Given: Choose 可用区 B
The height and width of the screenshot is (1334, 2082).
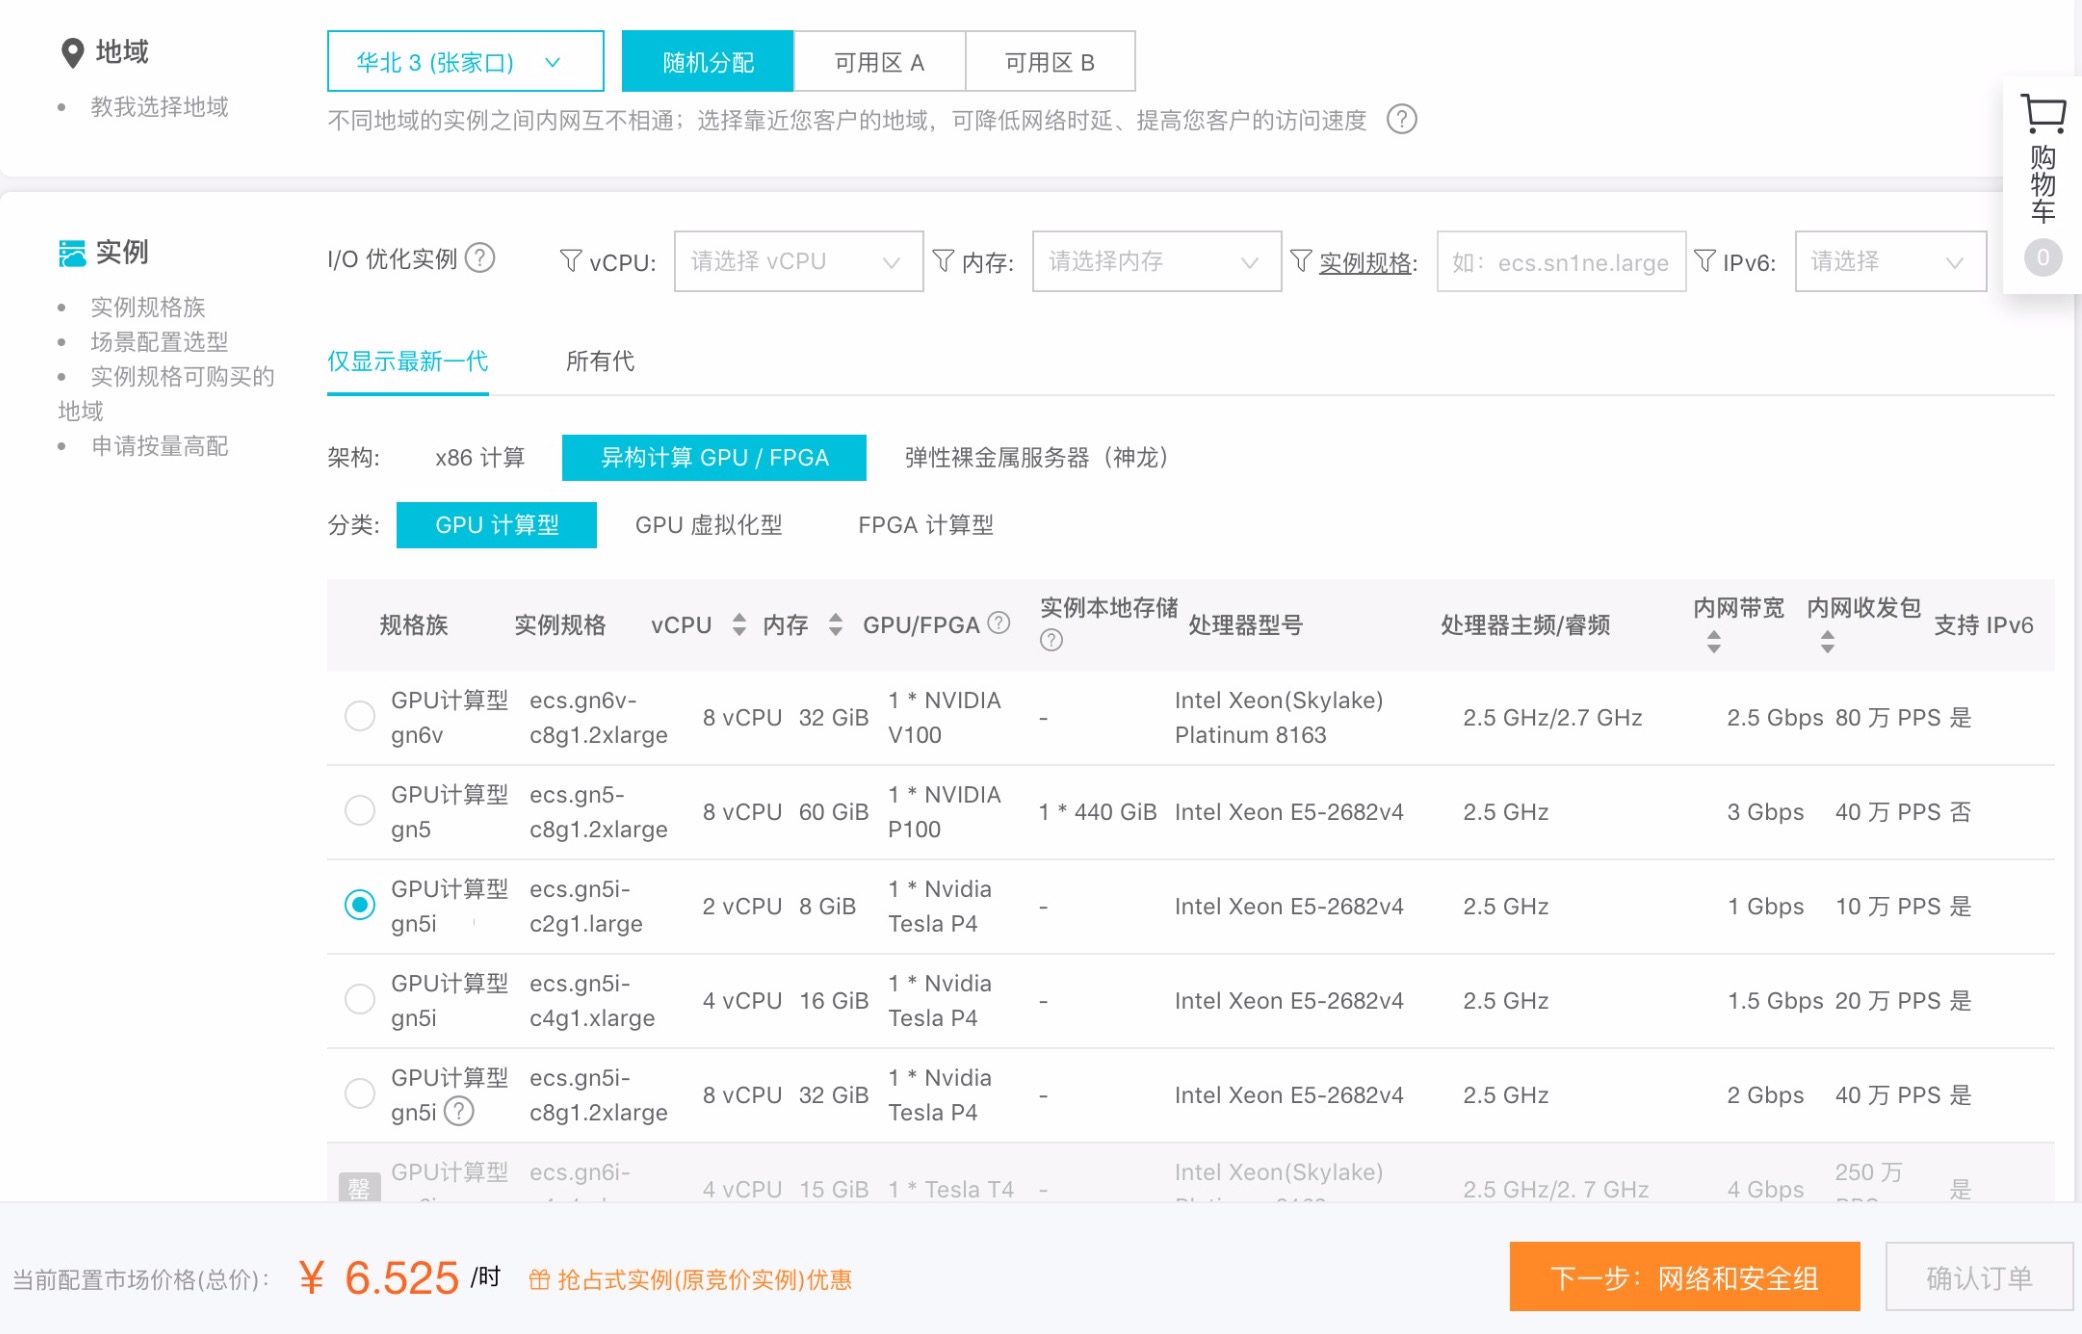Looking at the screenshot, I should pyautogui.click(x=1050, y=62).
